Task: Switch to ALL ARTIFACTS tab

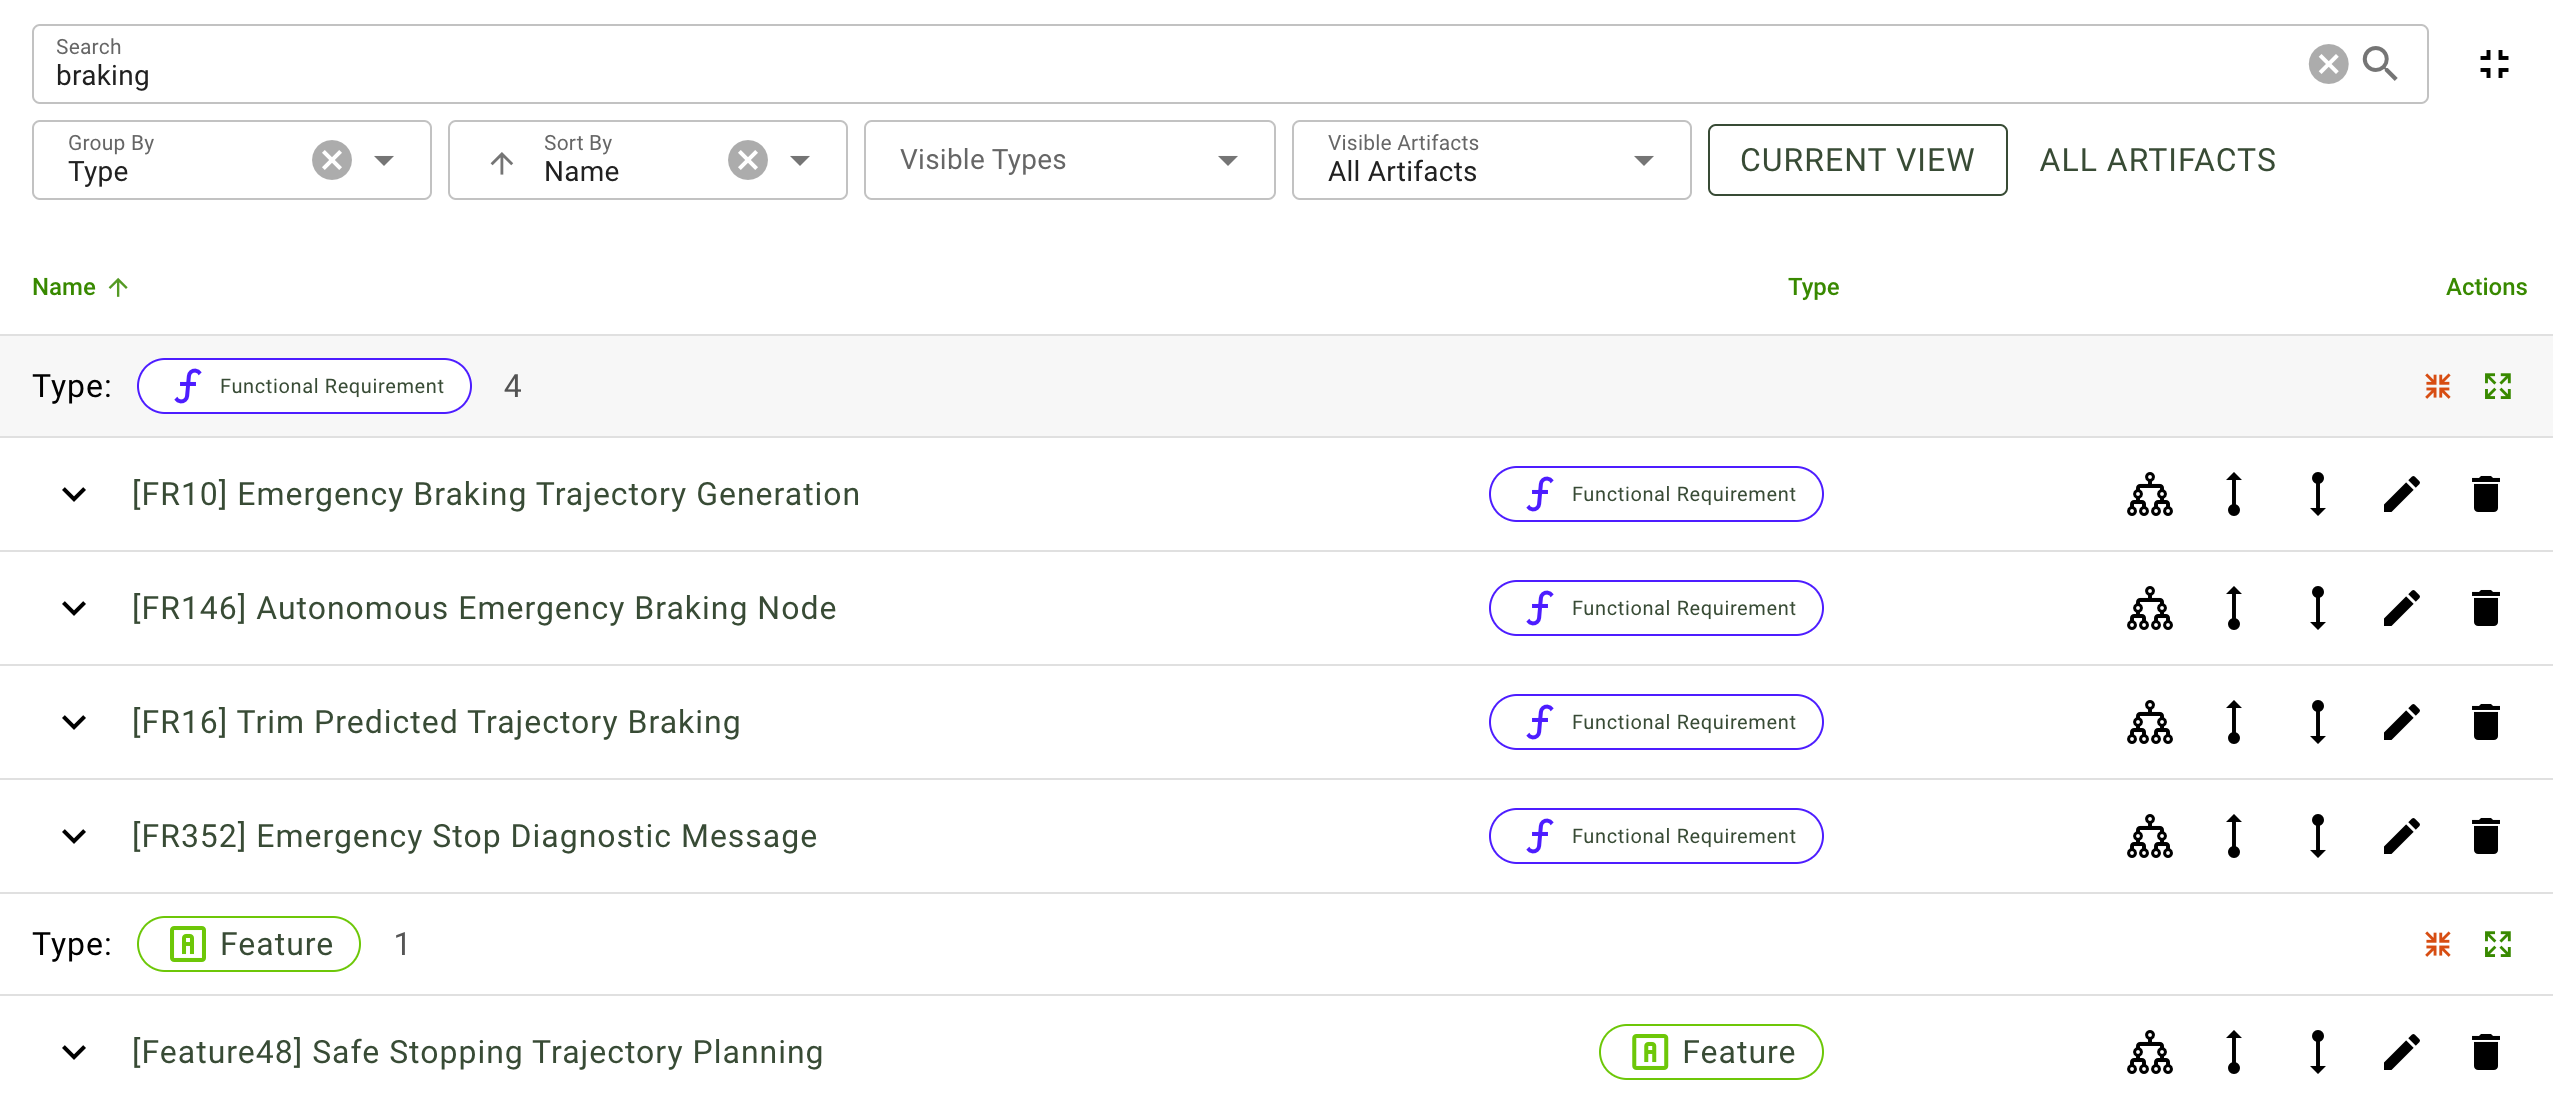Action: pos(2157,160)
